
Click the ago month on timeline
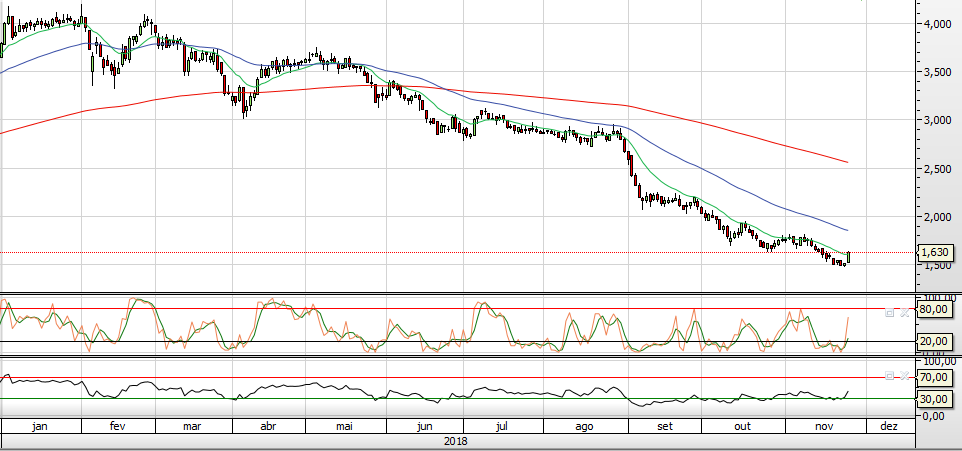(585, 426)
